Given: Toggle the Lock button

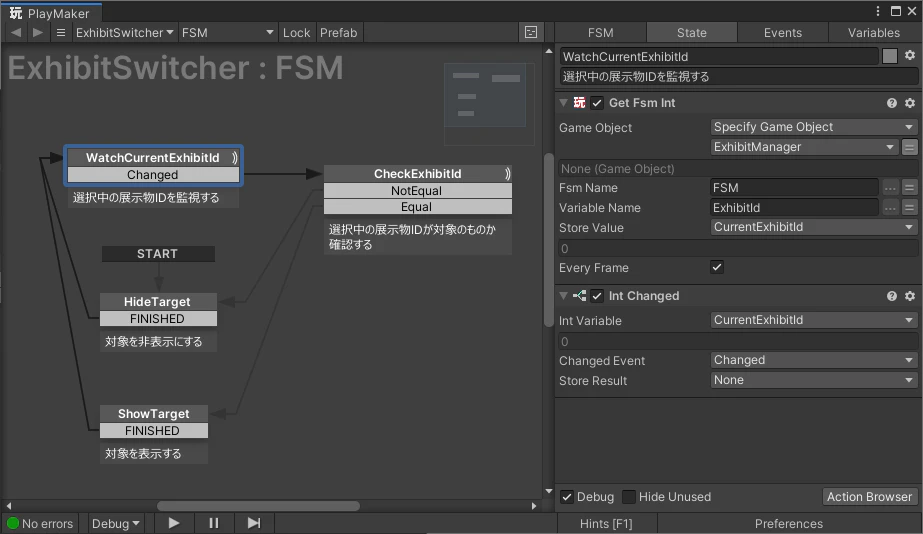Looking at the screenshot, I should [296, 32].
